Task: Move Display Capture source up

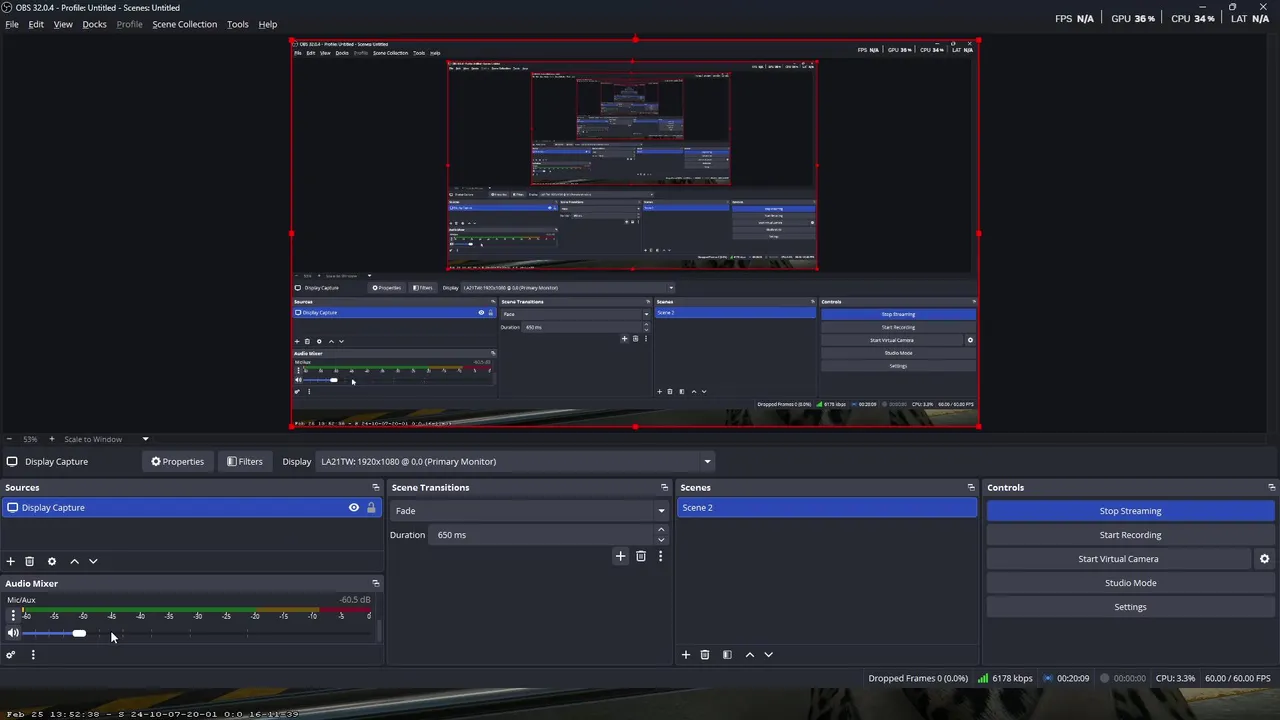Action: click(74, 561)
